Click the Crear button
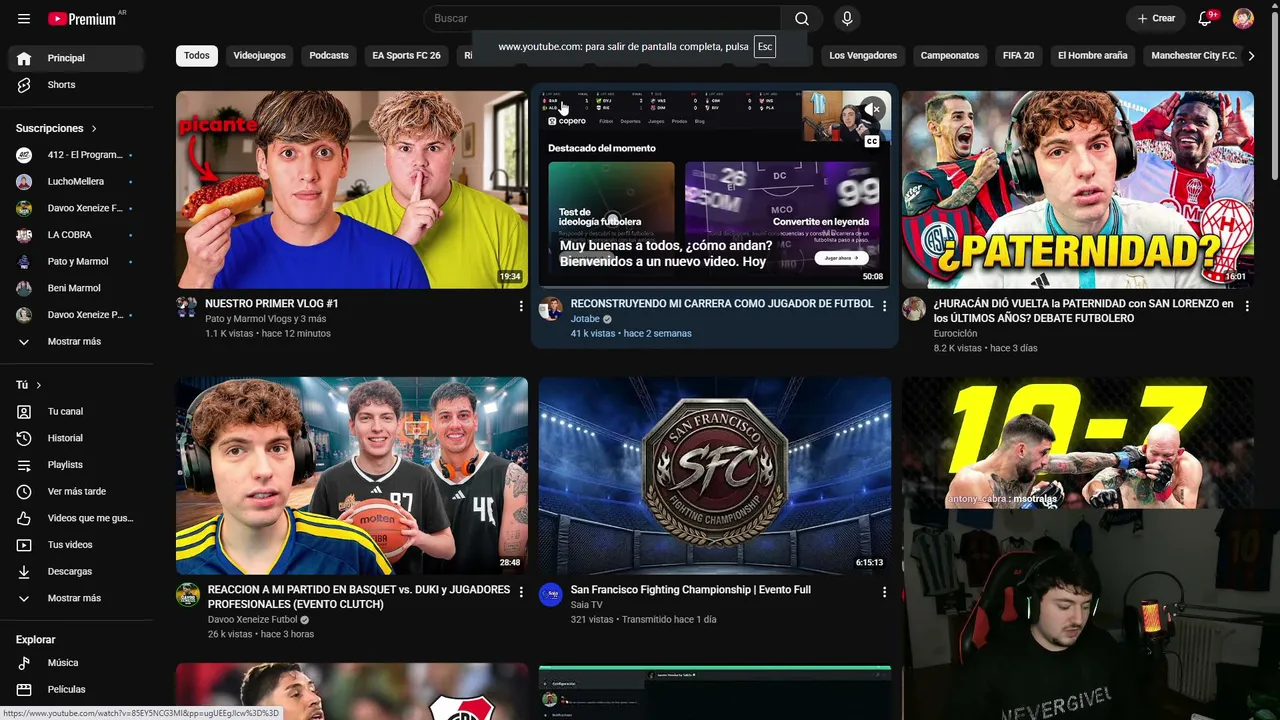This screenshot has height=720, width=1280. point(1156,19)
